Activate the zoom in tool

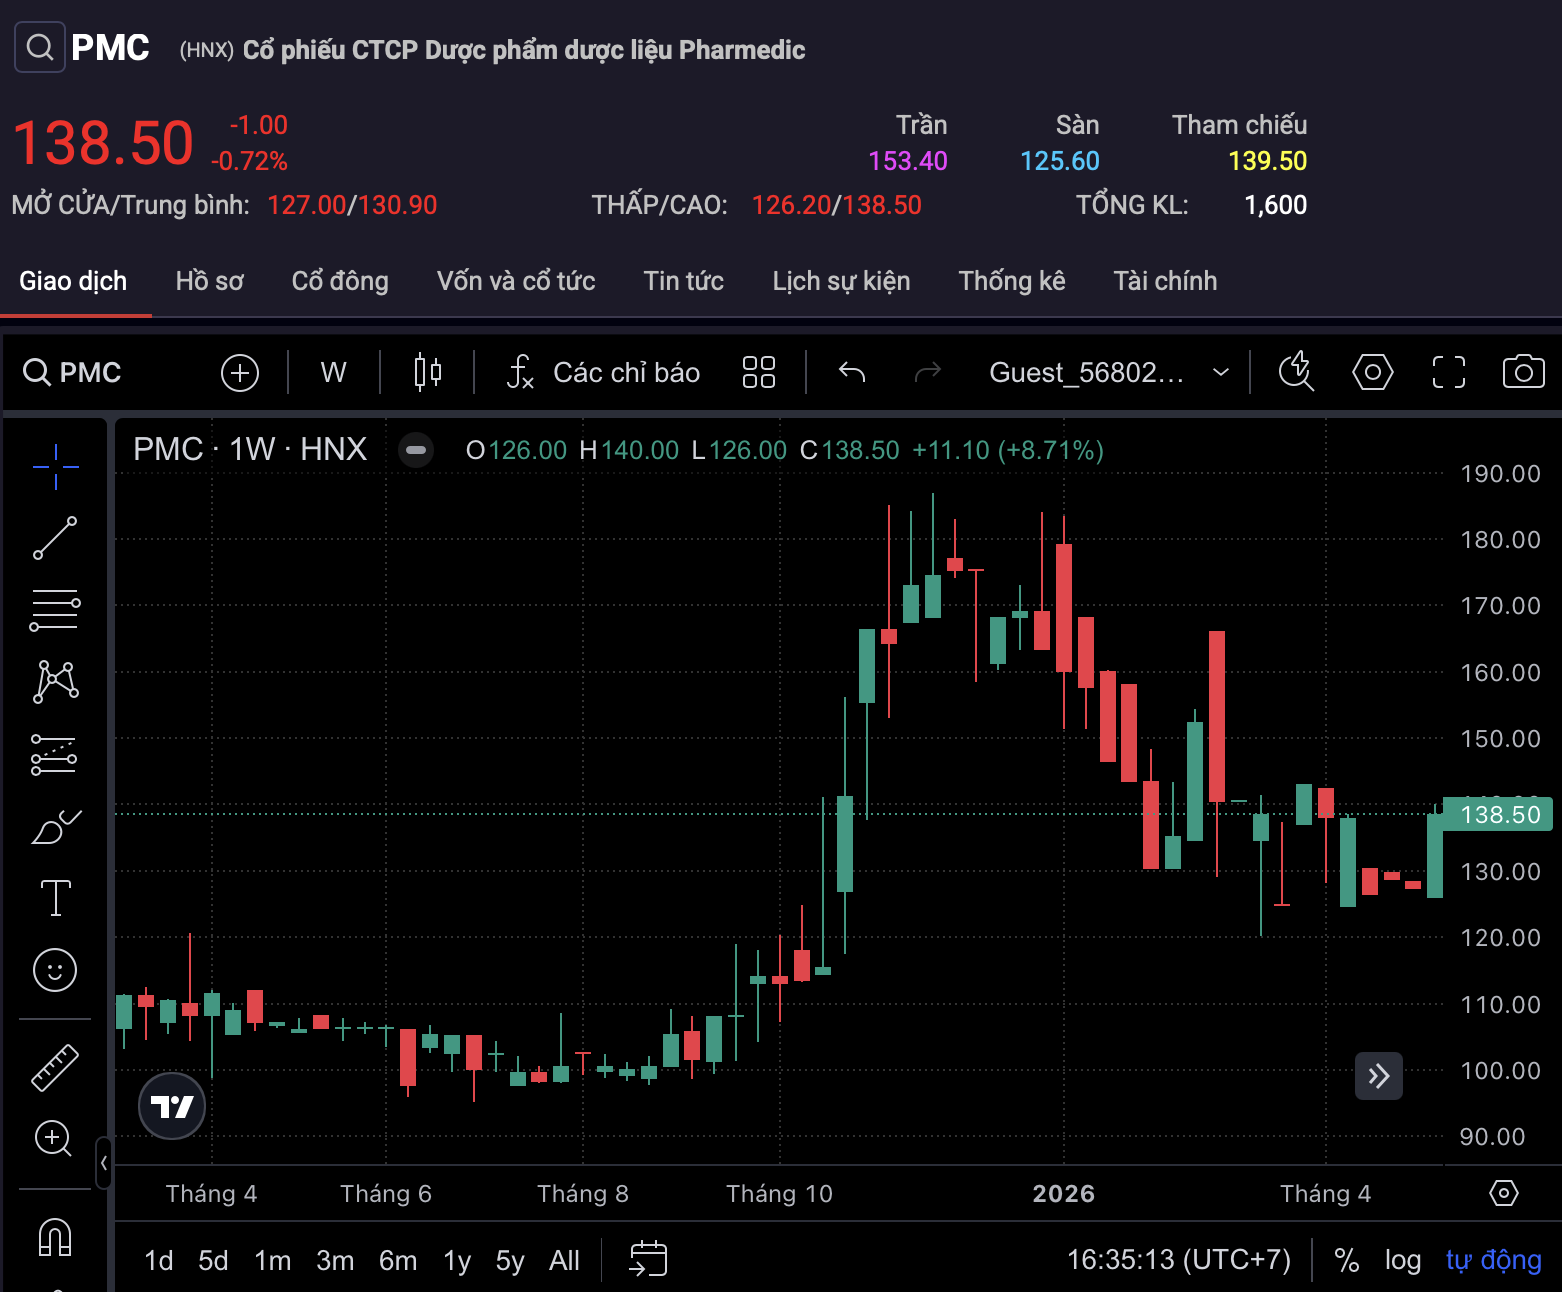[x=53, y=1138]
